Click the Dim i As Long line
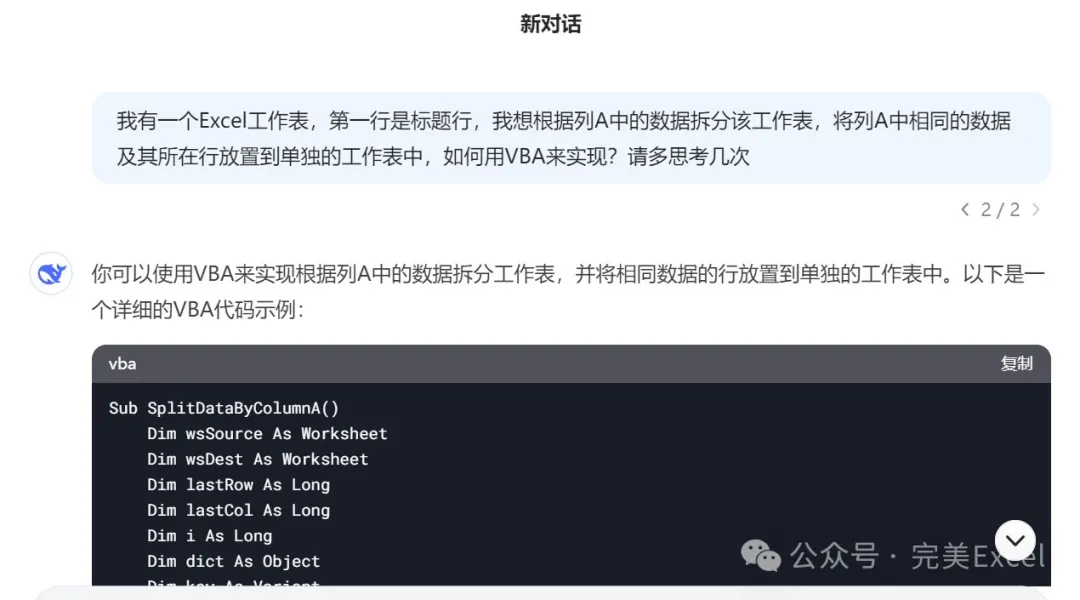This screenshot has height=600, width=1080. point(209,535)
